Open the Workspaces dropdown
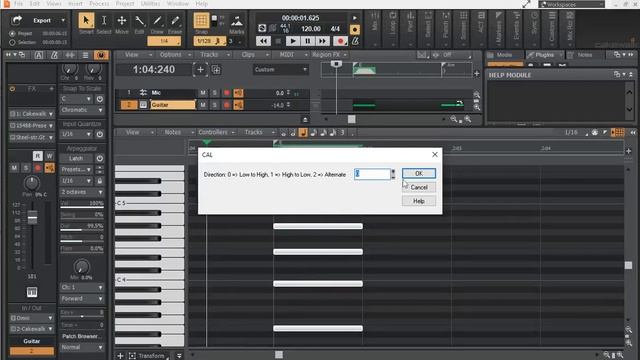640x360 pixels. (571, 4)
